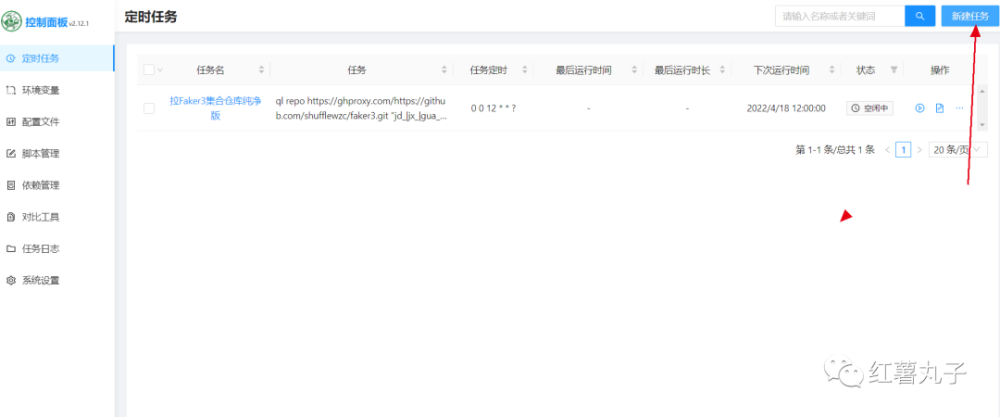The image size is (1000, 417).
Task: Open the 20 条/页 page size dropdown
Action: point(958,150)
